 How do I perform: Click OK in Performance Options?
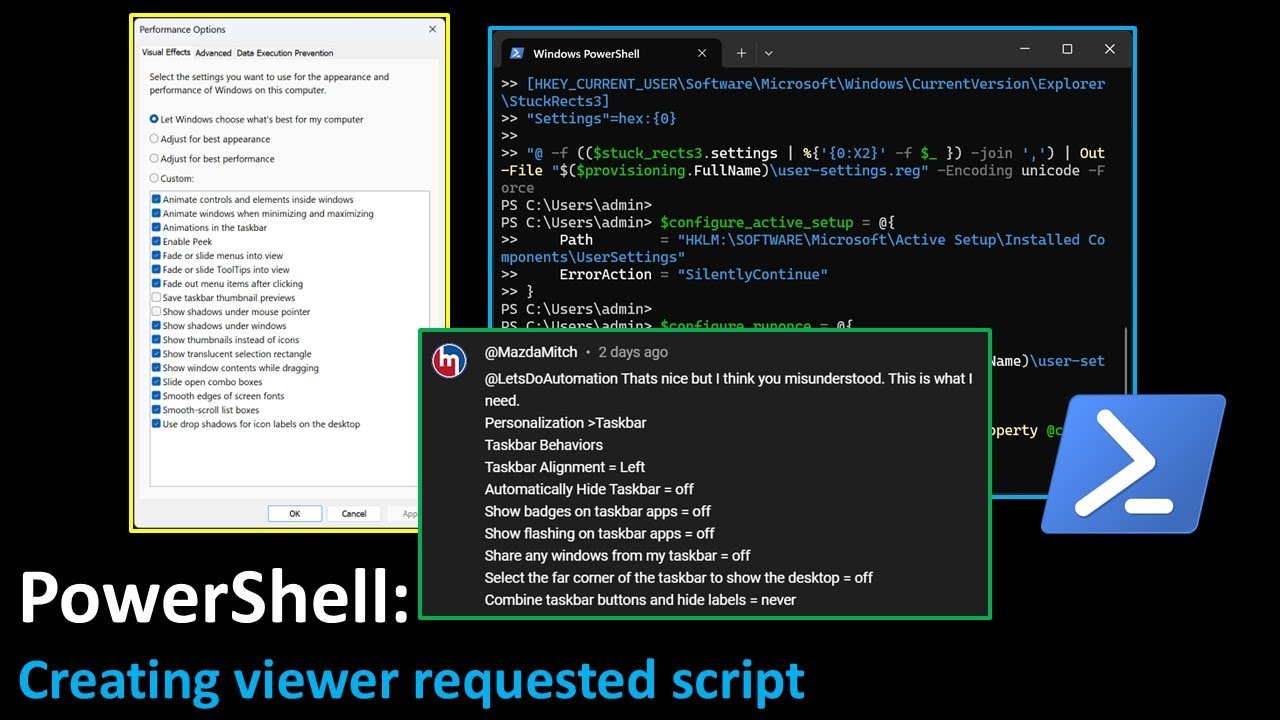click(x=294, y=513)
